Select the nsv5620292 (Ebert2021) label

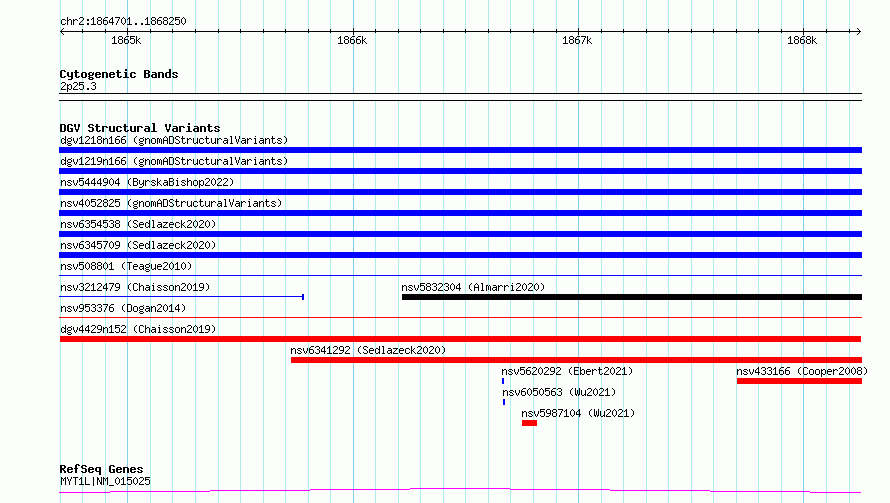567,371
